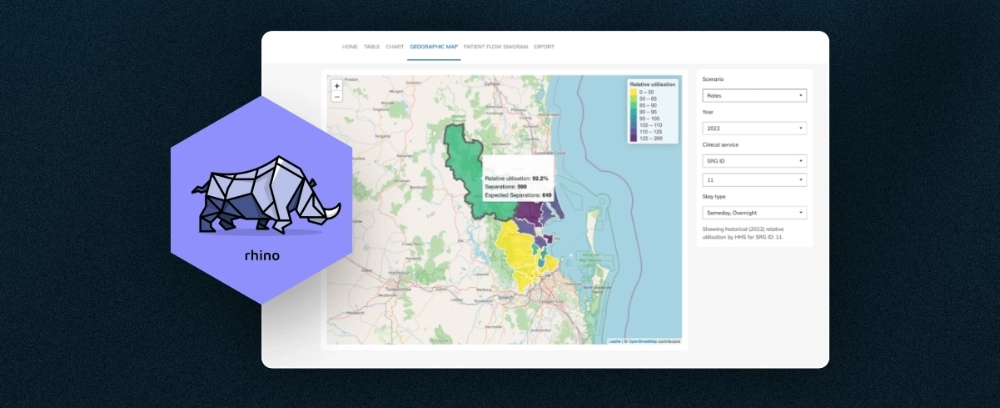Click the '105 – 110' legend entry
Image resolution: width=1000 pixels, height=408 pixels.
pos(644,124)
